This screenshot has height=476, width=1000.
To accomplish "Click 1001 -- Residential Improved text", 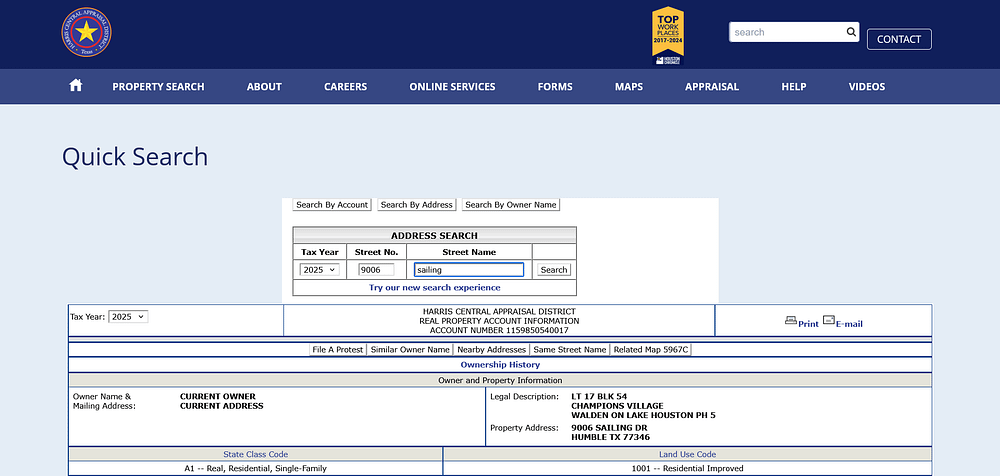I will point(688,468).
